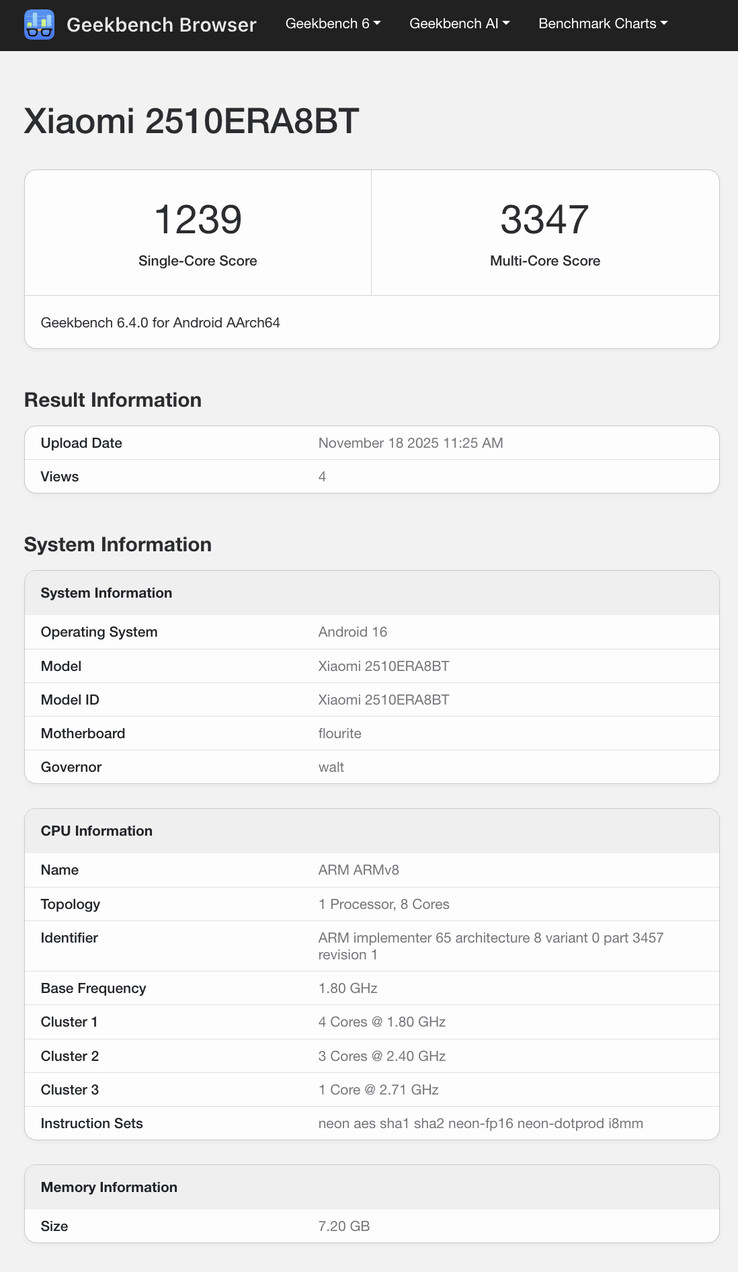The width and height of the screenshot is (738, 1272).
Task: Click the Xiaomi 2510ERA8BT page title
Action: [x=190, y=119]
